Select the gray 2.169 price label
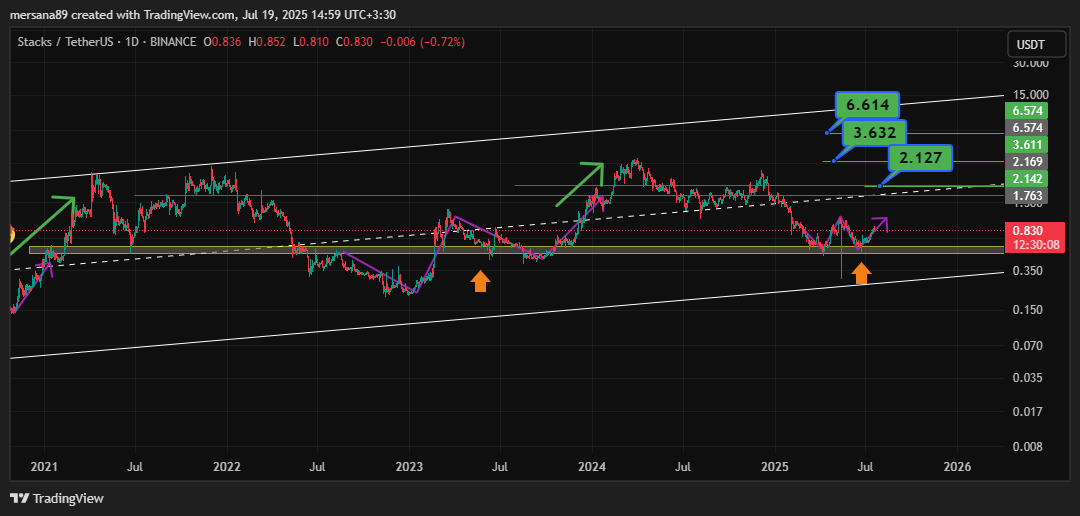This screenshot has width=1080, height=516. click(x=1026, y=161)
